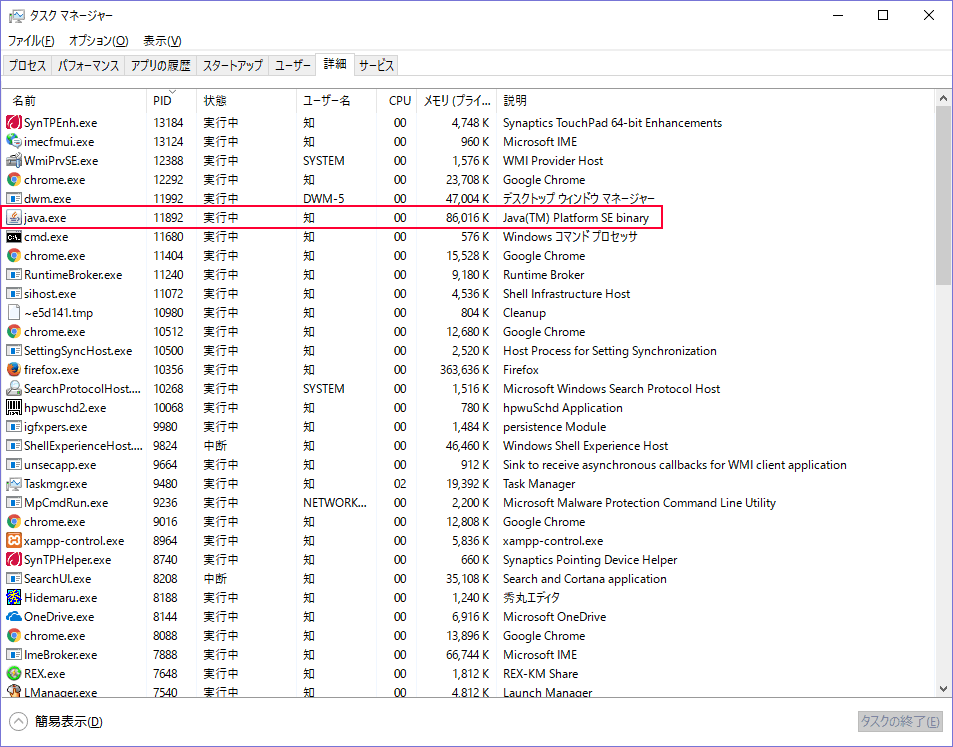
Task: Switch to the プロセス tab
Action: point(27,66)
